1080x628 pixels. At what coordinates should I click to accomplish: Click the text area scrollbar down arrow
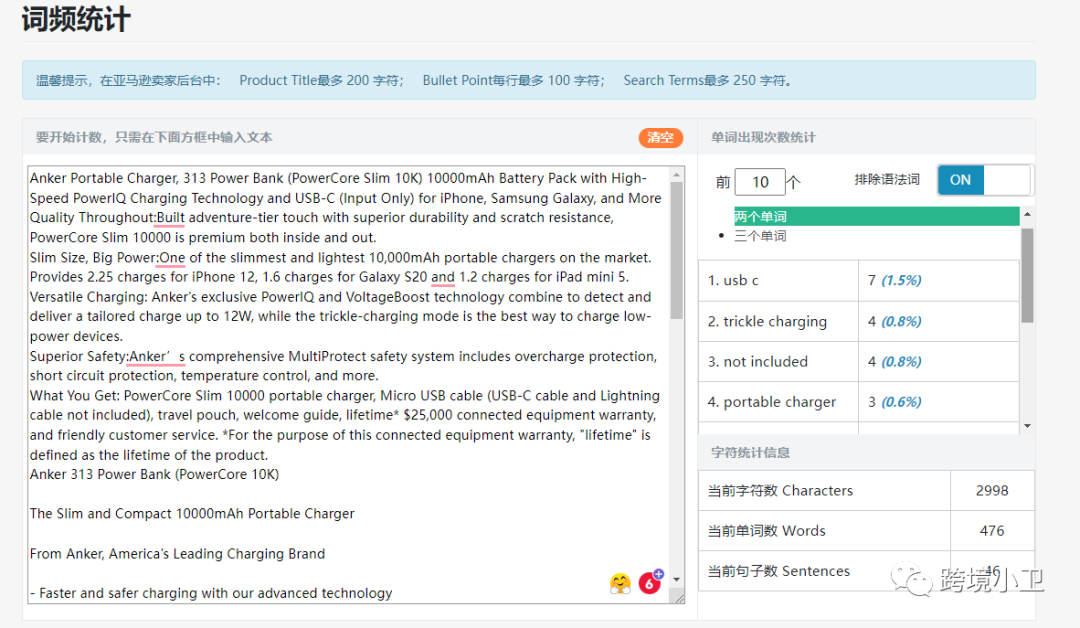point(676,580)
